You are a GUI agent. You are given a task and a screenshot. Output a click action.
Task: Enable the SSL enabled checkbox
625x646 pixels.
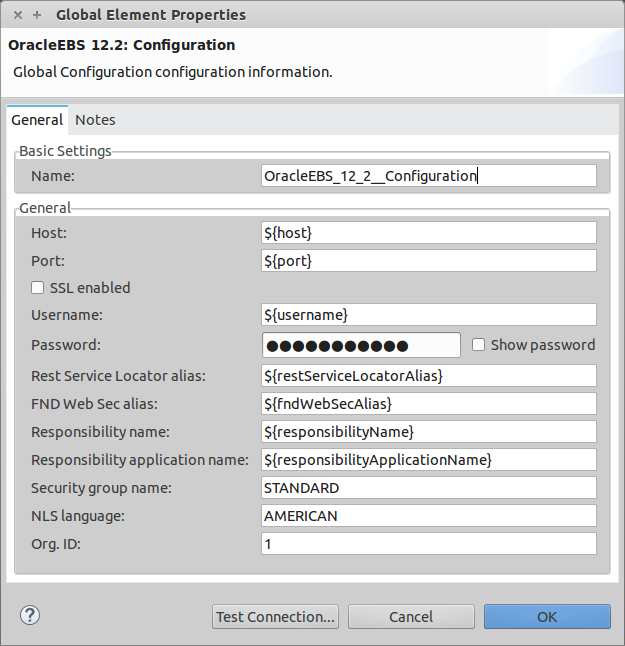(37, 288)
